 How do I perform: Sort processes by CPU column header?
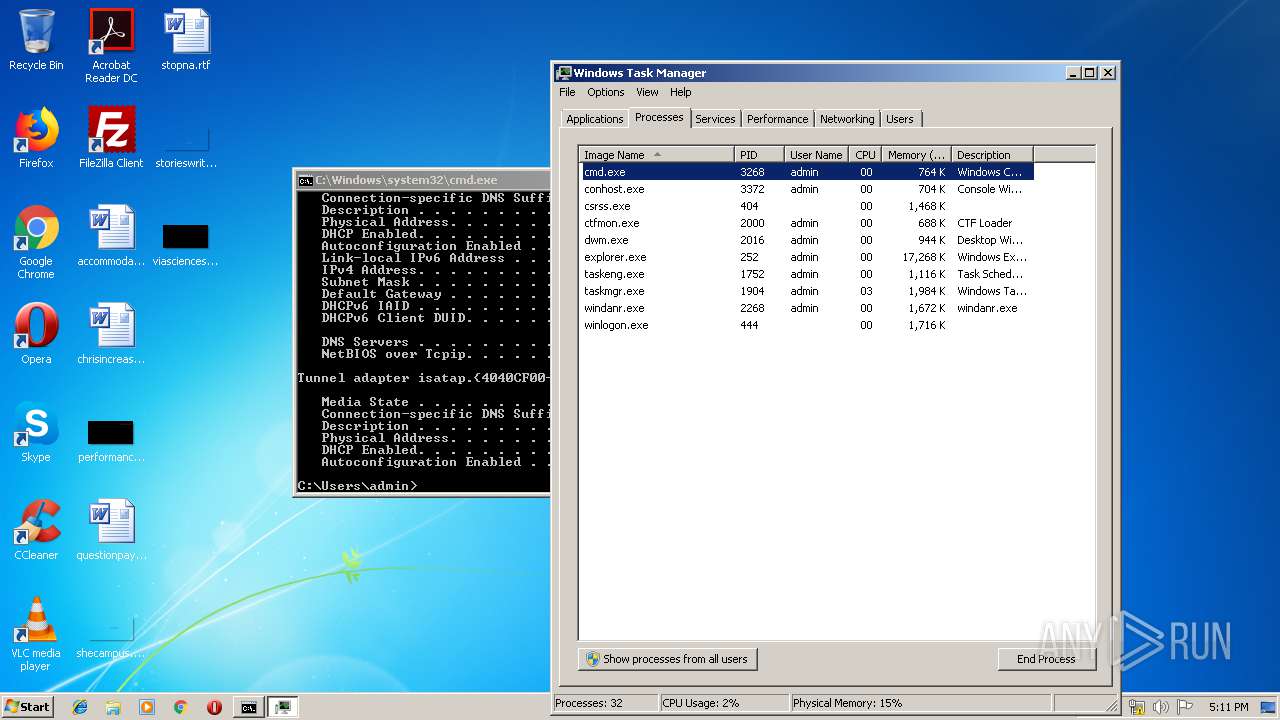tap(865, 155)
